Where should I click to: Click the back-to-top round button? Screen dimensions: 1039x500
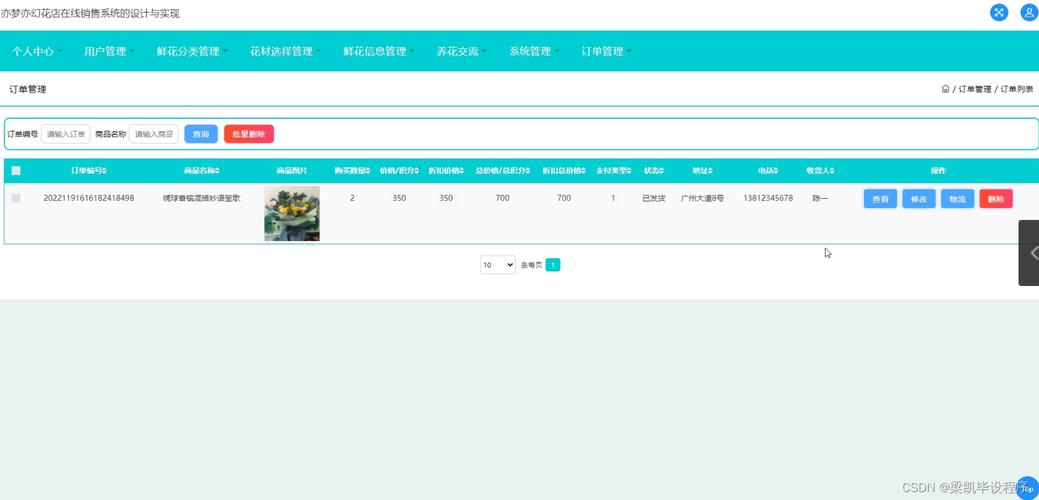point(1028,488)
